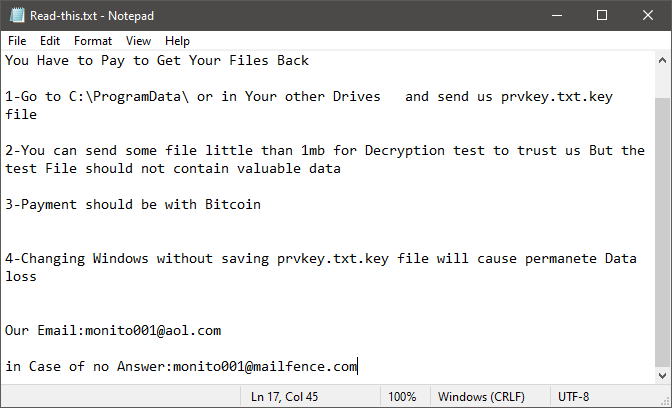Minimize the Notepad window
Image resolution: width=672 pixels, height=408 pixels.
coord(555,15)
